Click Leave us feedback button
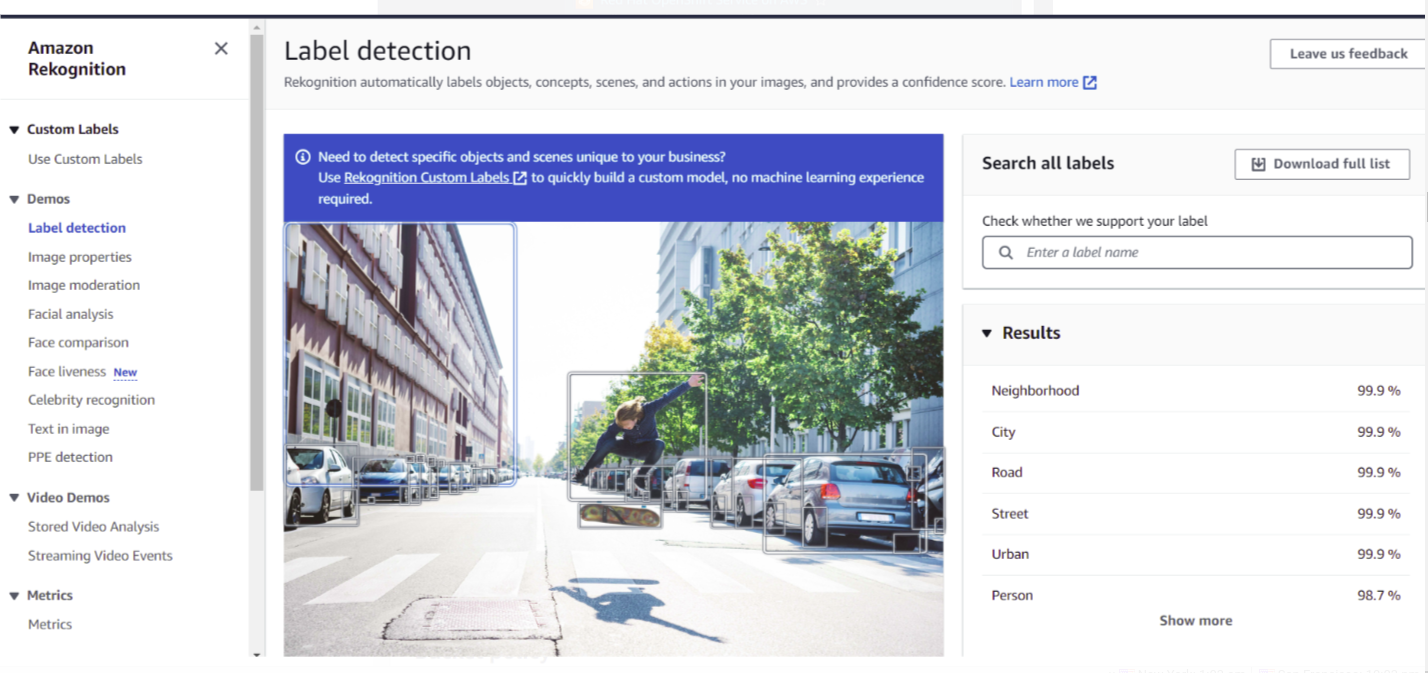This screenshot has width=1428, height=673. 1347,54
